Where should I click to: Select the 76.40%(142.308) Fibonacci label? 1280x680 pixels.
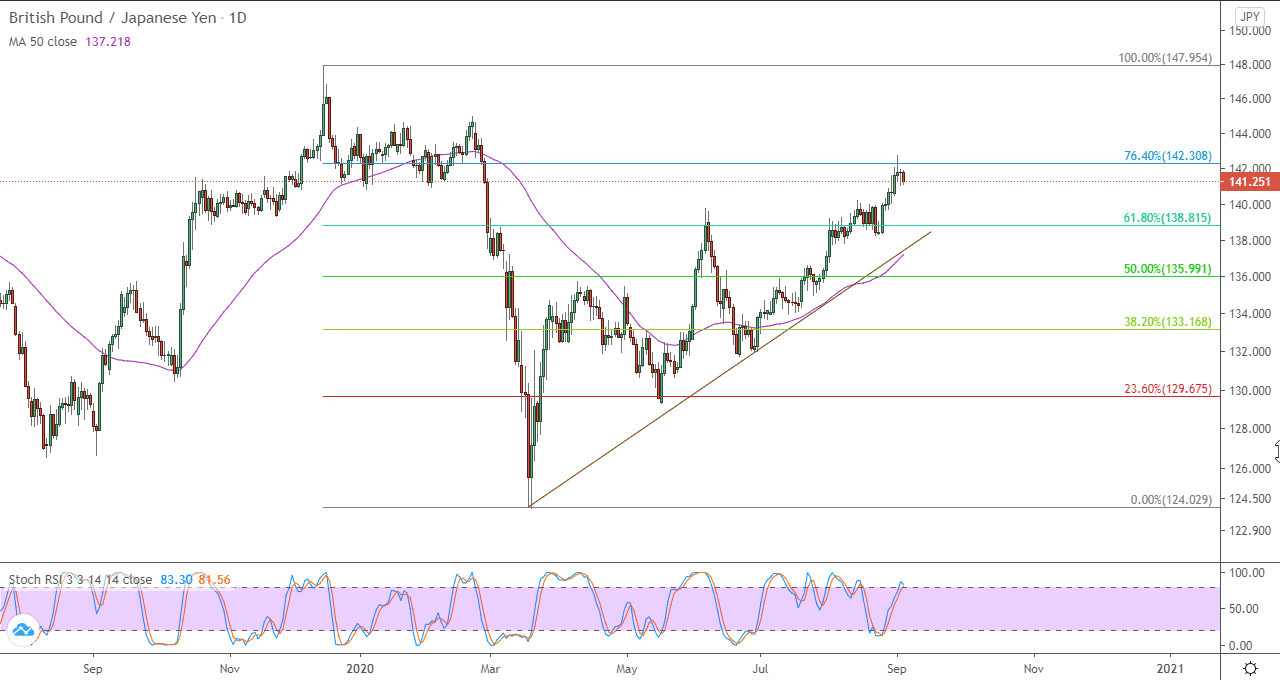pyautogui.click(x=1168, y=156)
